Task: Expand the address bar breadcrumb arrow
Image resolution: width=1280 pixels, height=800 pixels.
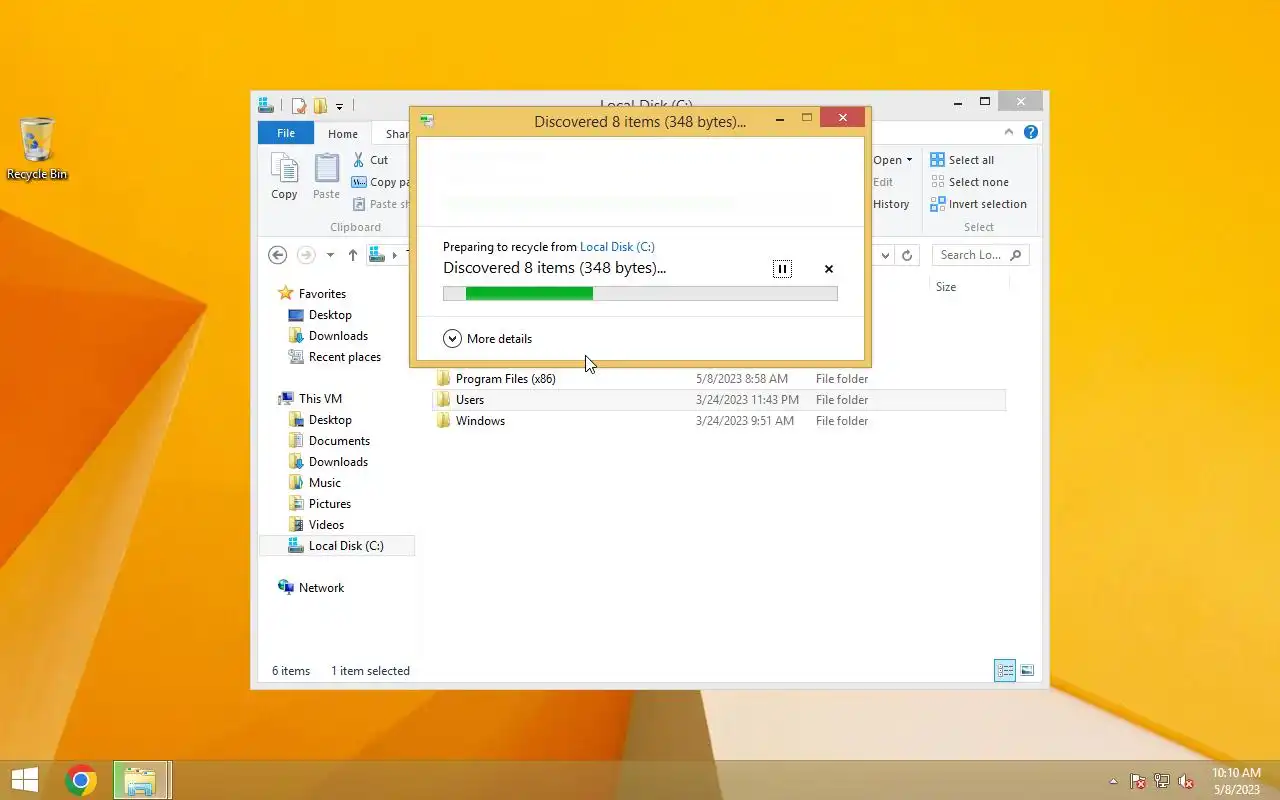Action: click(x=394, y=255)
